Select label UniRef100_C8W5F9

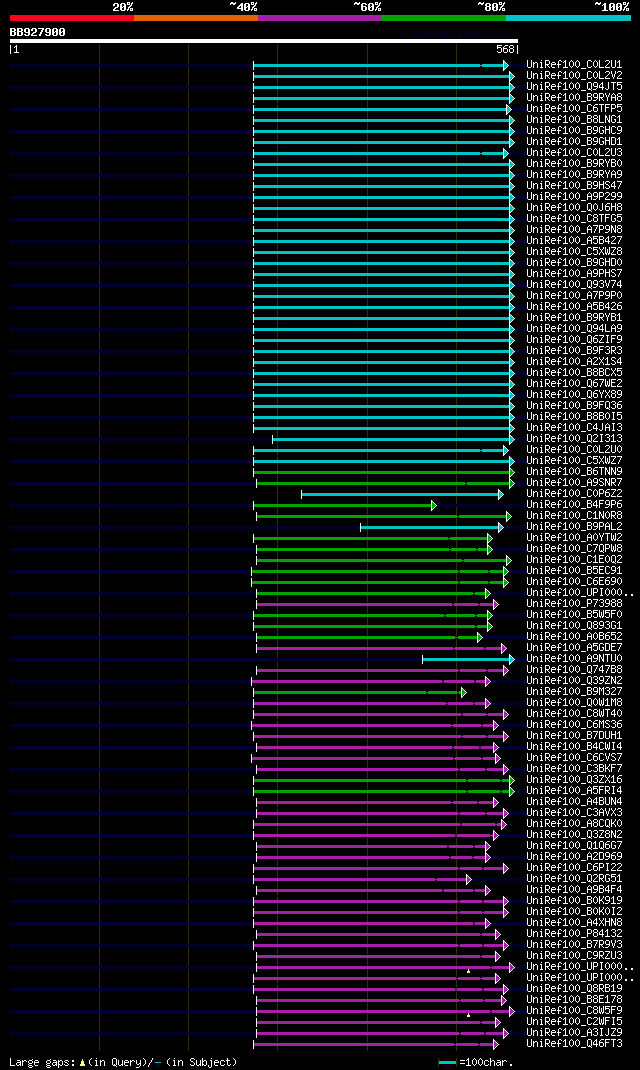[x=574, y=1011]
